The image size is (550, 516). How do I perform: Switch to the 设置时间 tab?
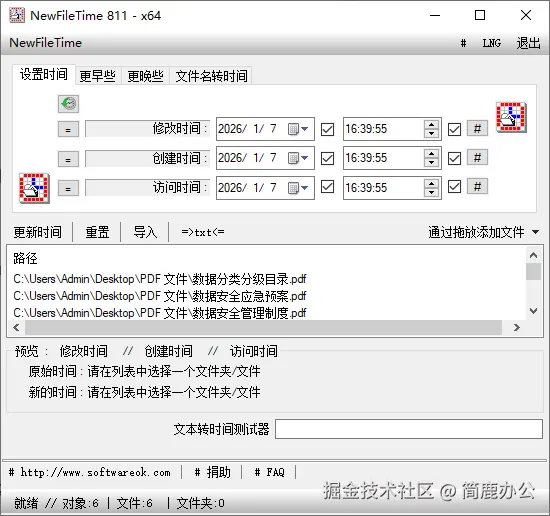(44, 74)
